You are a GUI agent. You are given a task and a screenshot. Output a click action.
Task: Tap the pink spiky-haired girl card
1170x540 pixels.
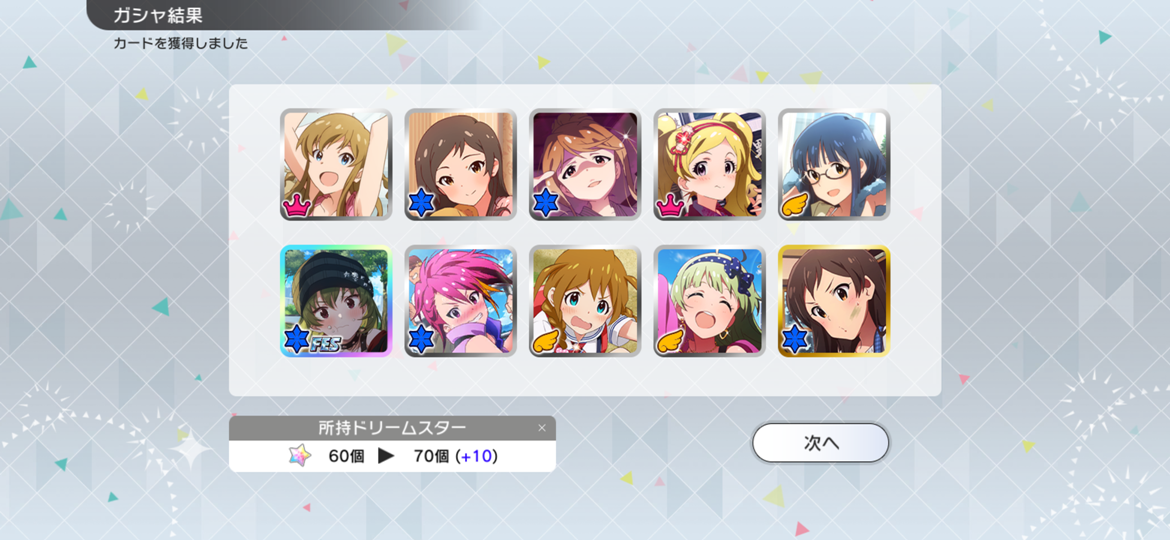point(460,301)
